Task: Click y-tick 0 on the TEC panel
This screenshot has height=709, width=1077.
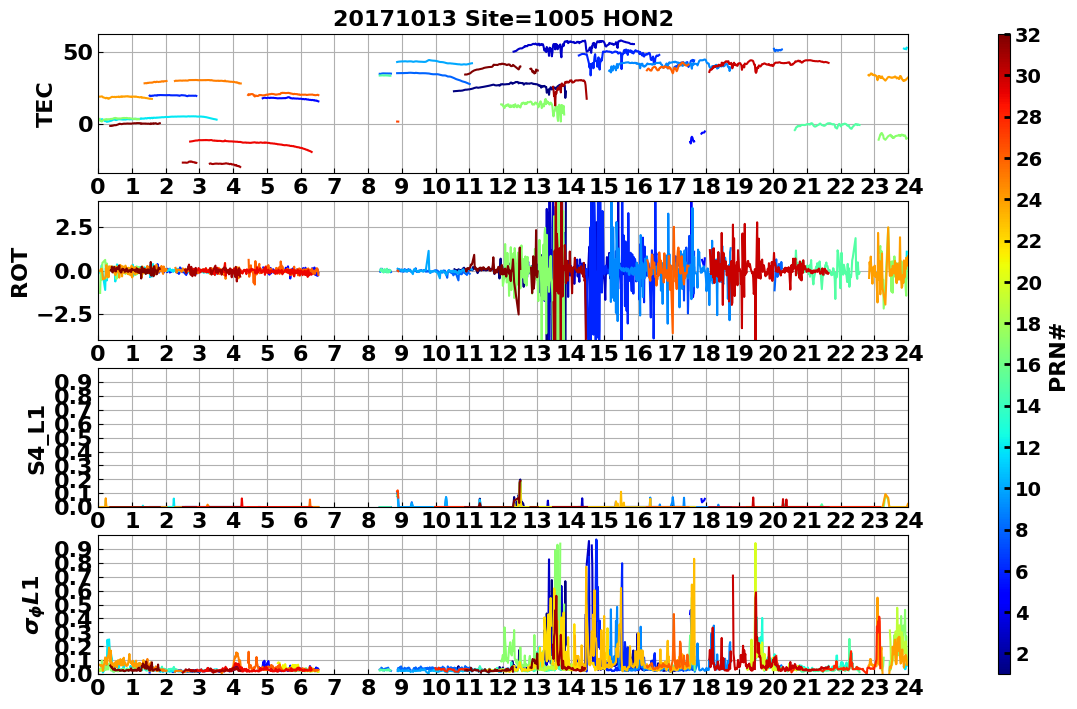Action: (85, 124)
